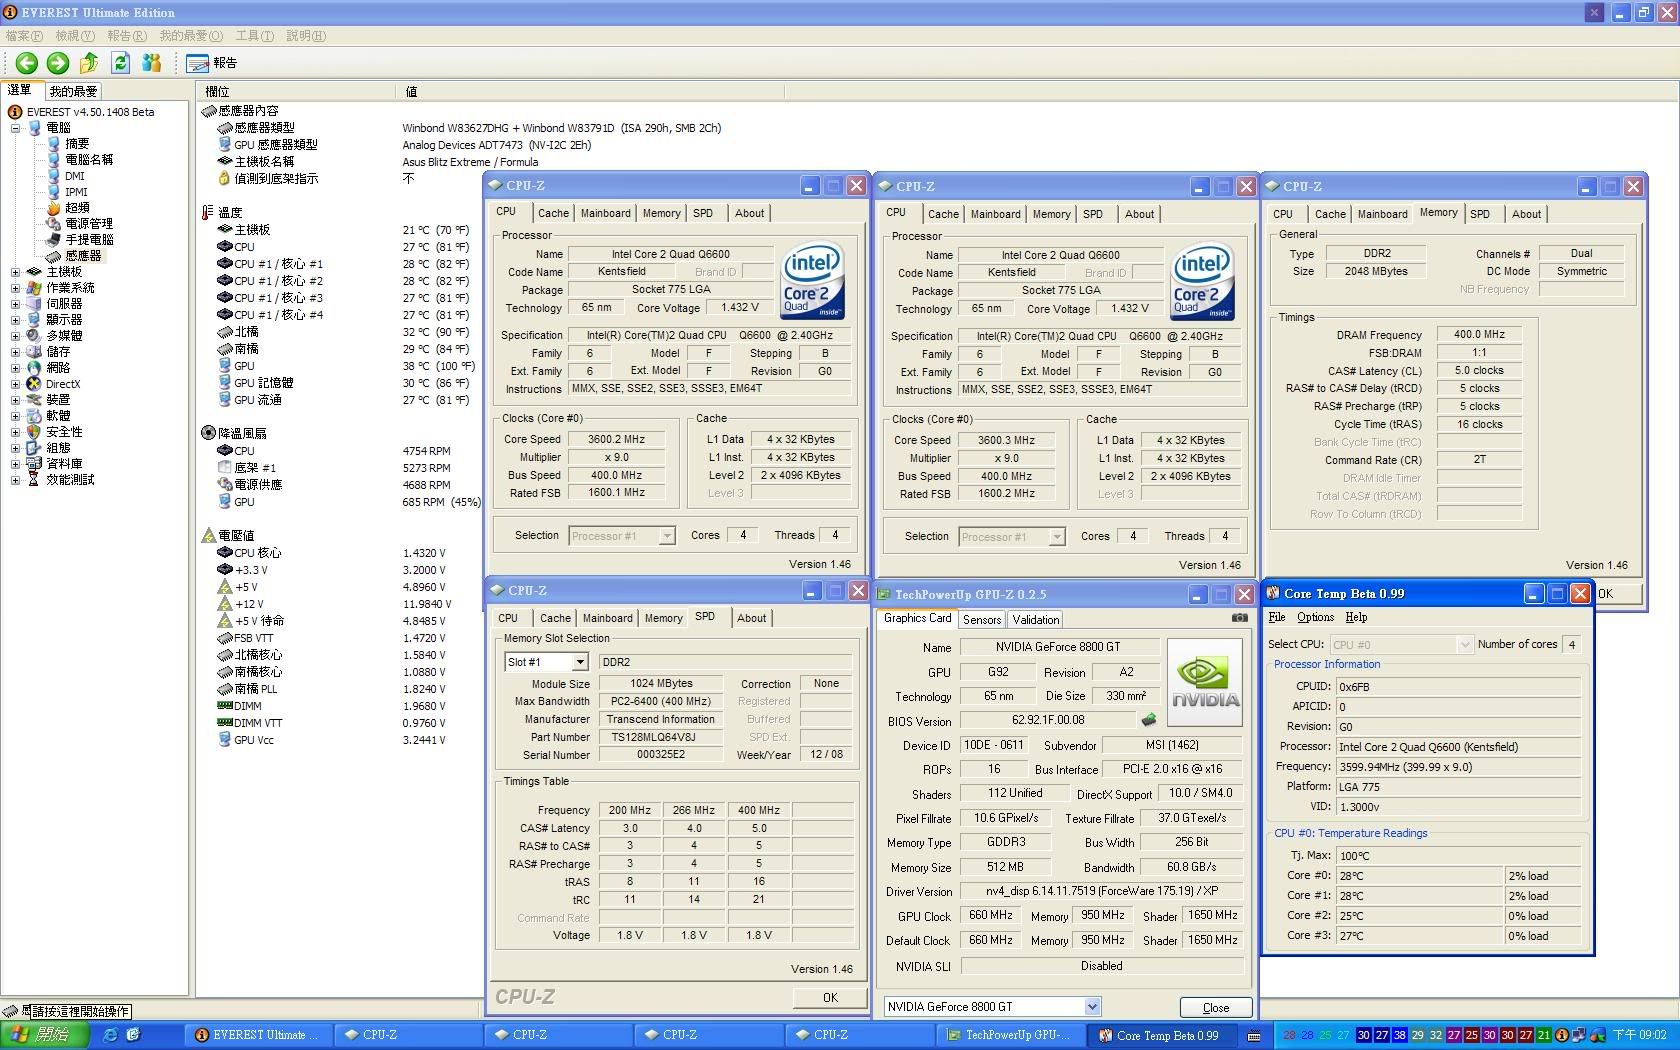The width and height of the screenshot is (1680, 1050).
Task: Click the BIOS save chip icon in GPU-Z
Action: point(1149,720)
